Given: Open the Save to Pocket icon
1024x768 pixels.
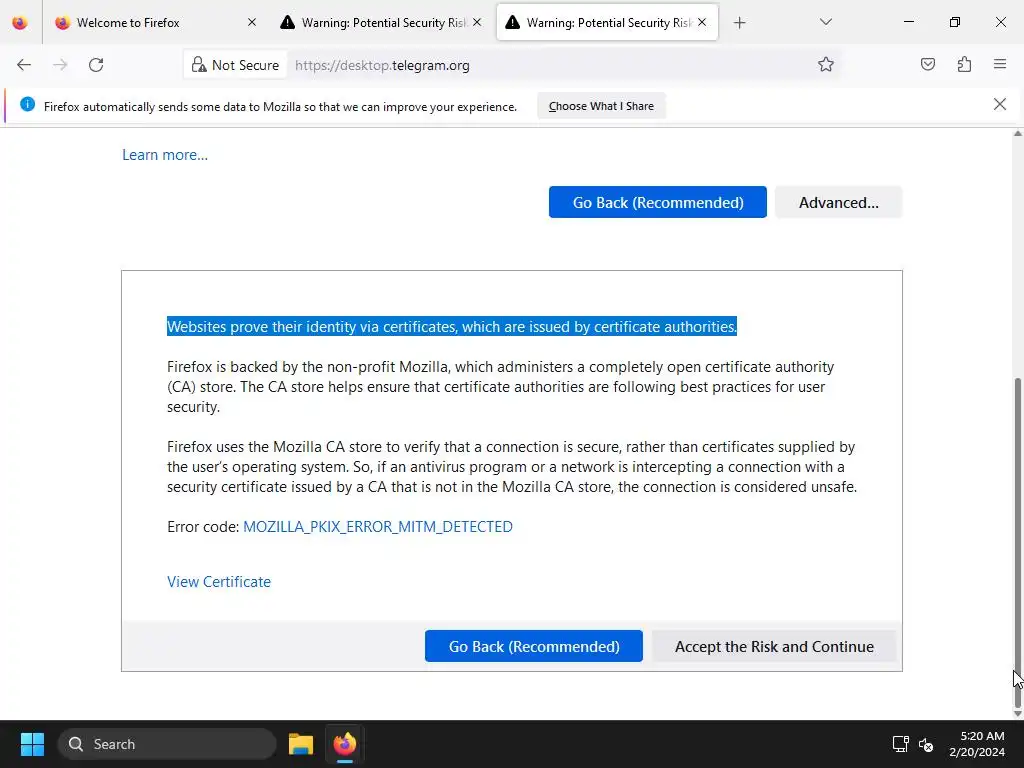Looking at the screenshot, I should coord(927,64).
